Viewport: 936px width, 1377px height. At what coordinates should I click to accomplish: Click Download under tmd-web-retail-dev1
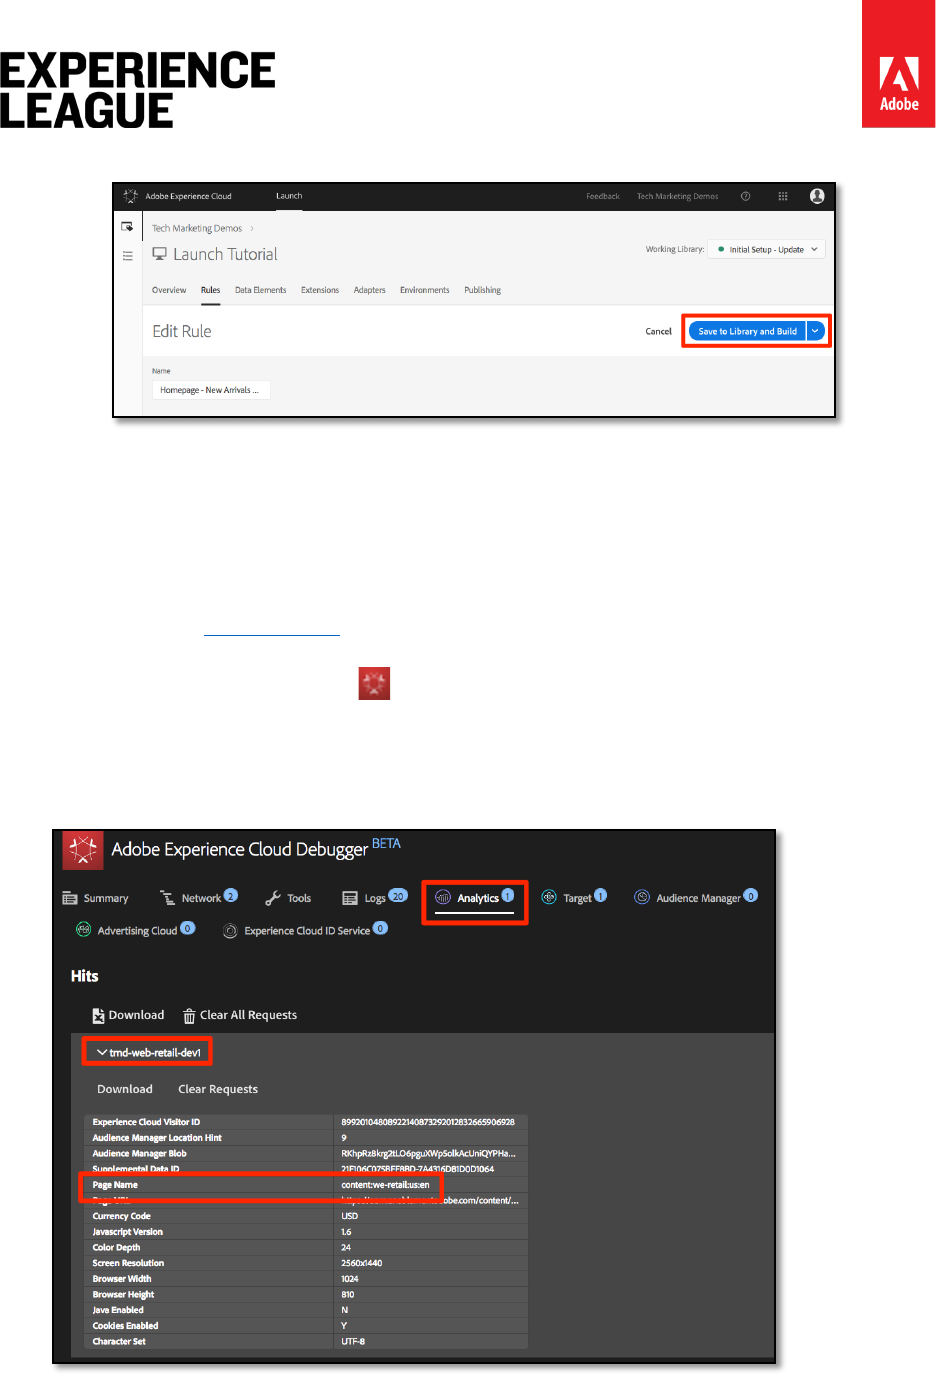point(125,1089)
